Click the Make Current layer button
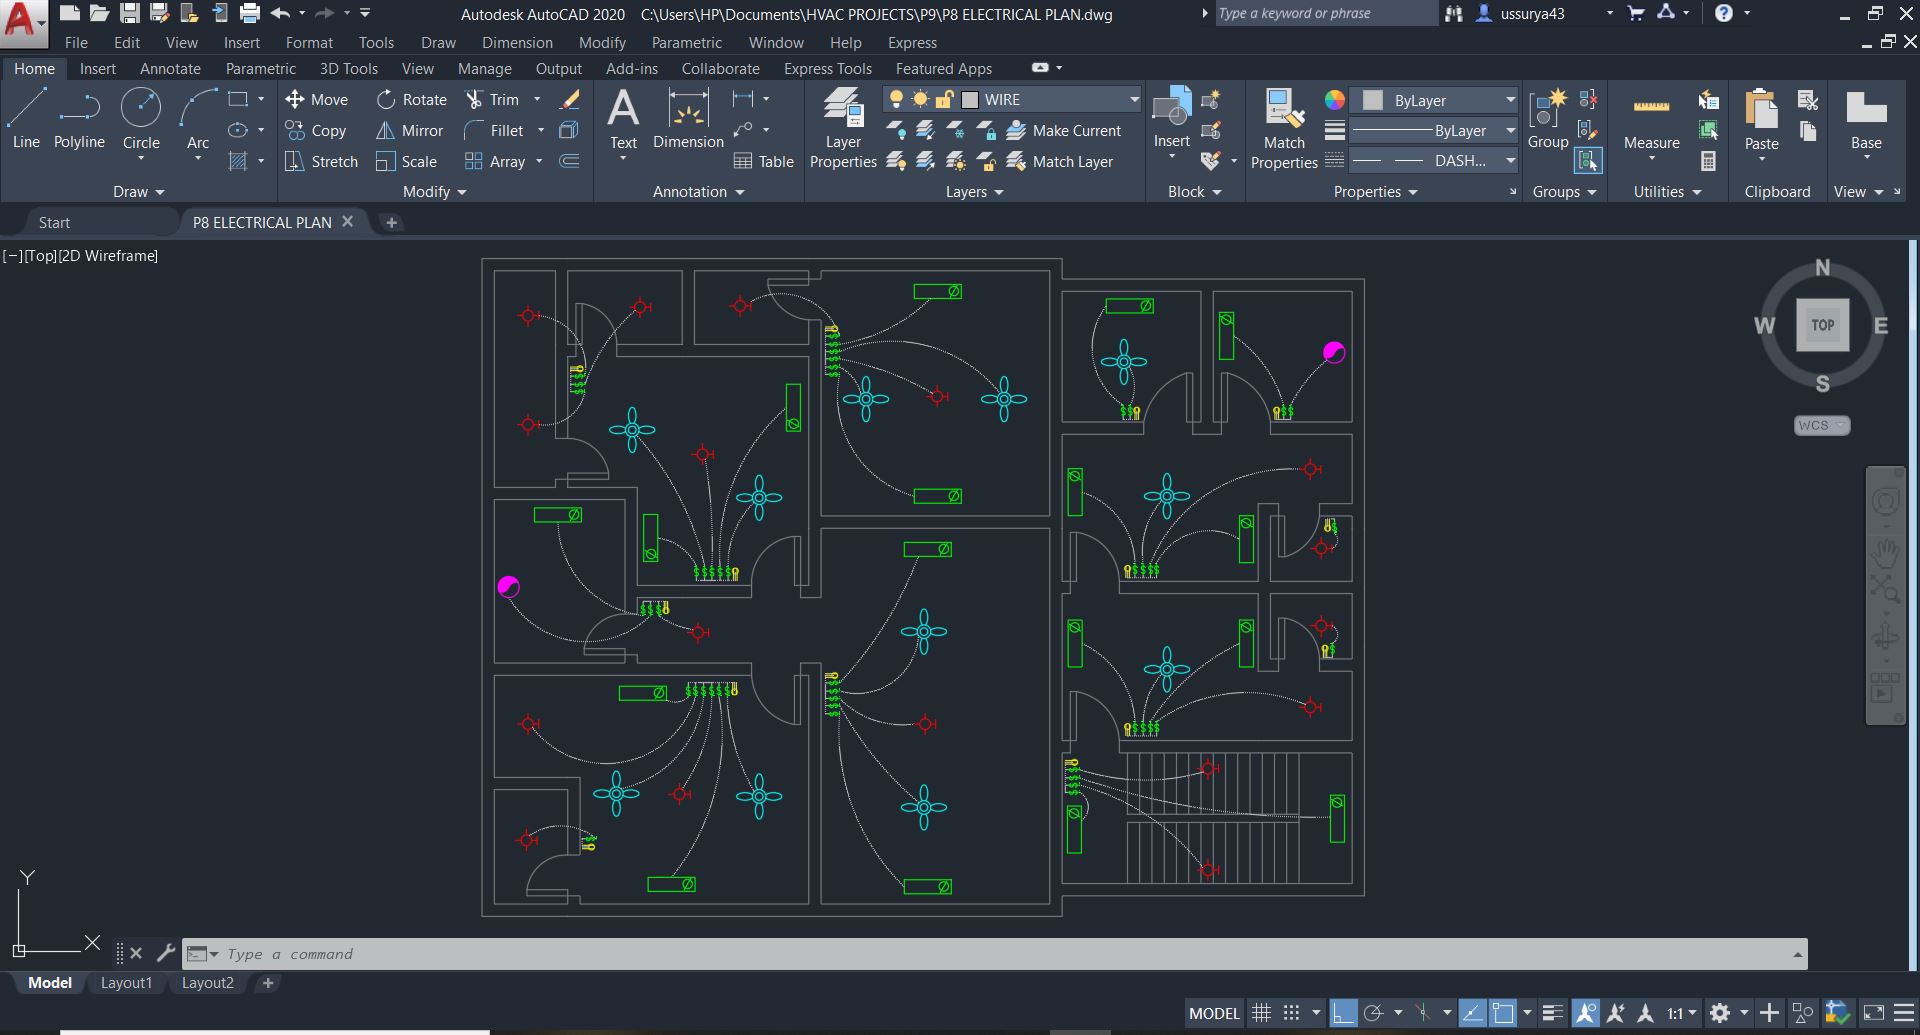The width and height of the screenshot is (1920, 1035). [x=1063, y=131]
